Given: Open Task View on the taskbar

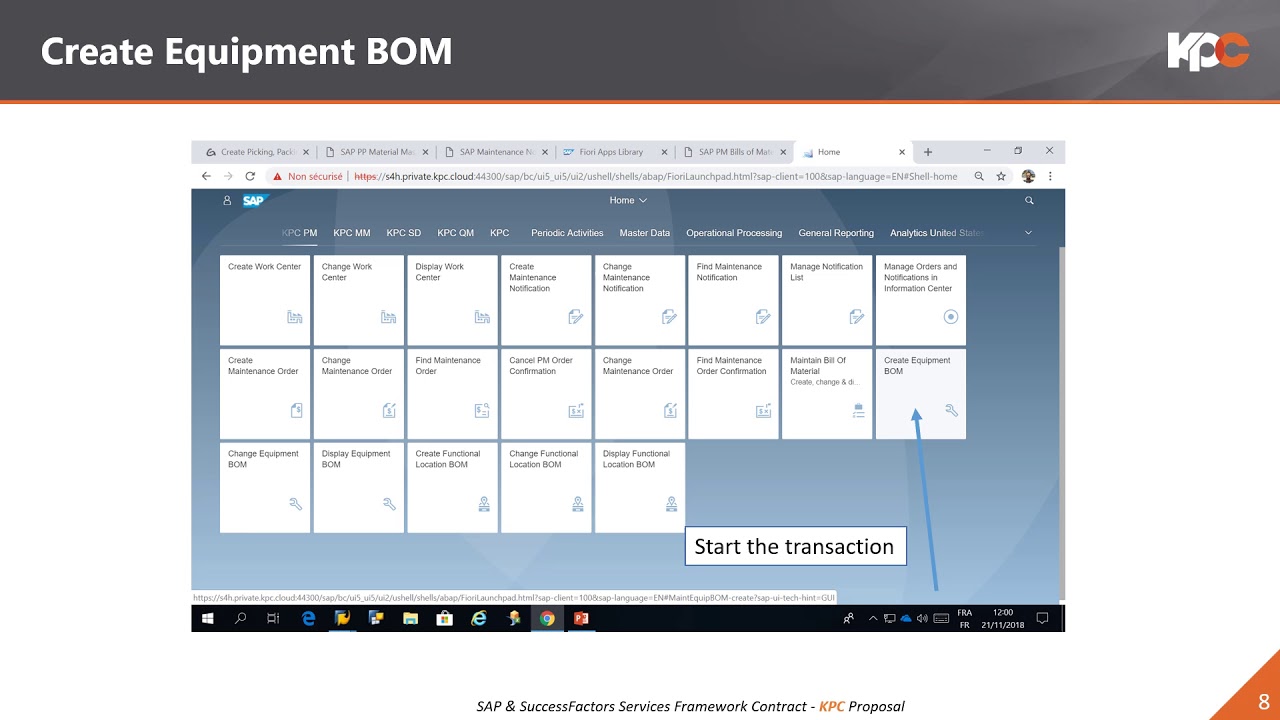Looking at the screenshot, I should [x=273, y=619].
